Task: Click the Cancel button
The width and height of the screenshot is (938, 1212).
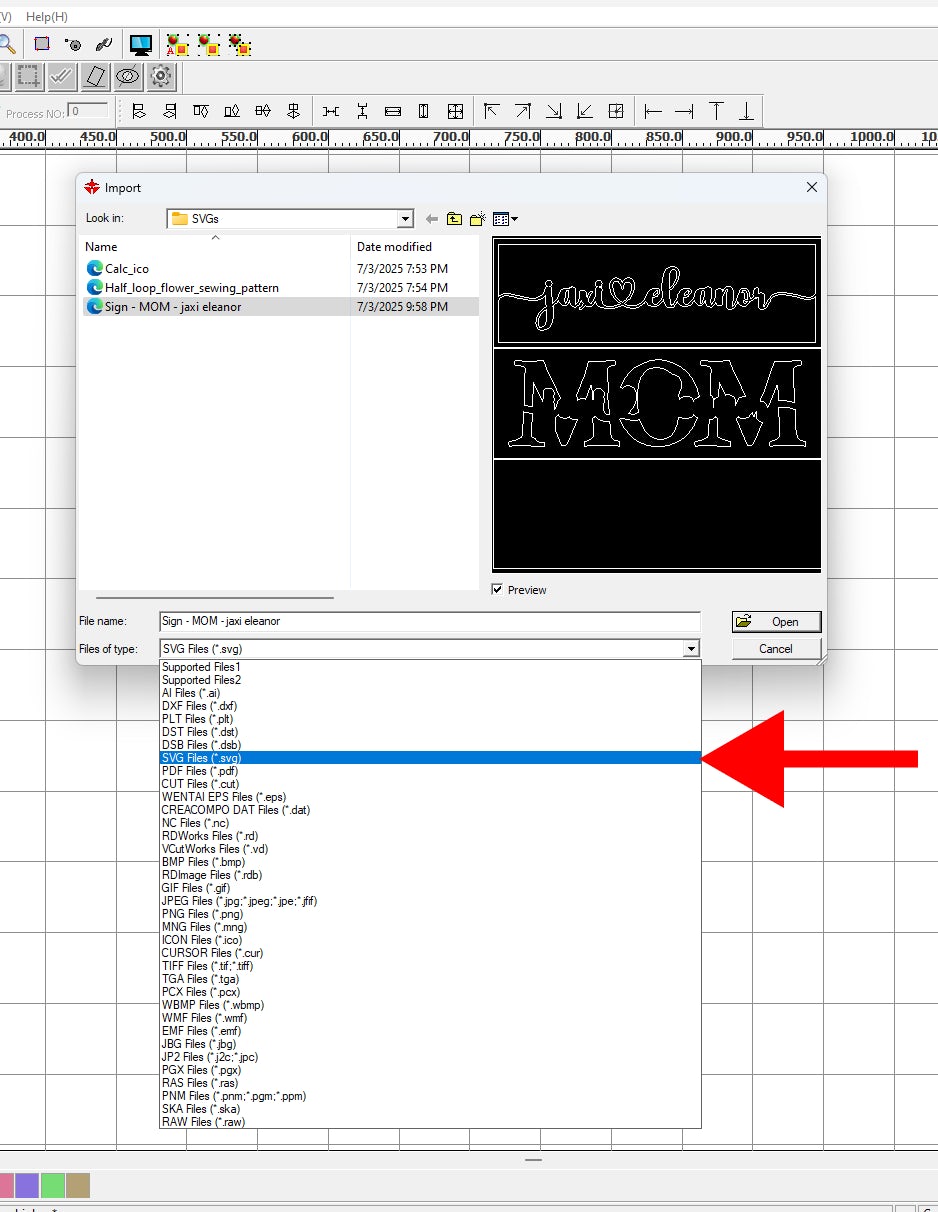Action: [x=776, y=649]
